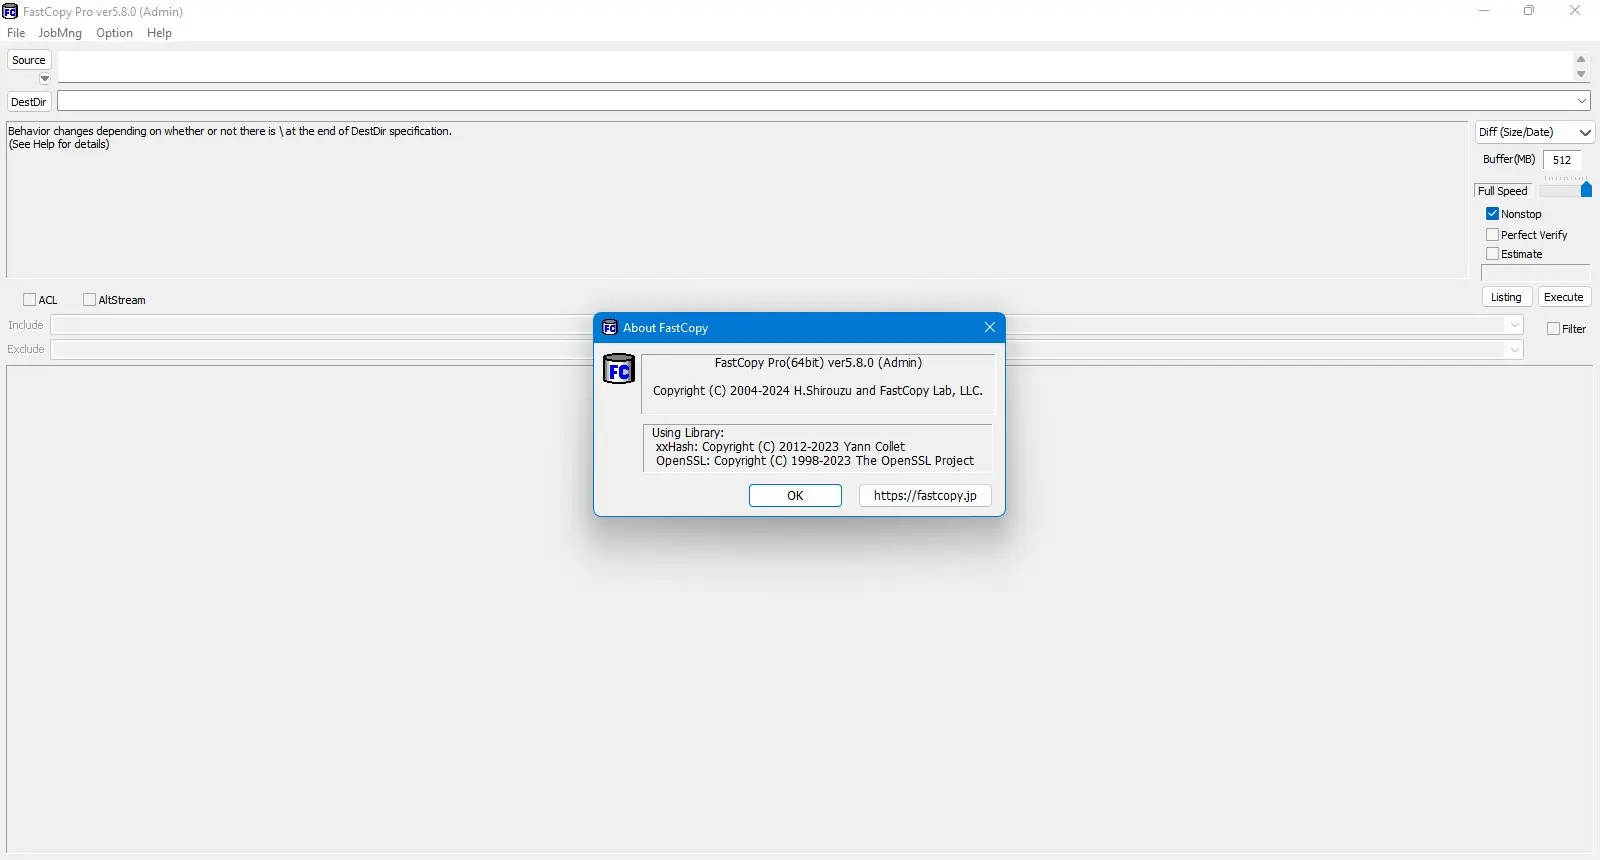
Task: Click the source history arrow under Source button
Action: pos(44,79)
